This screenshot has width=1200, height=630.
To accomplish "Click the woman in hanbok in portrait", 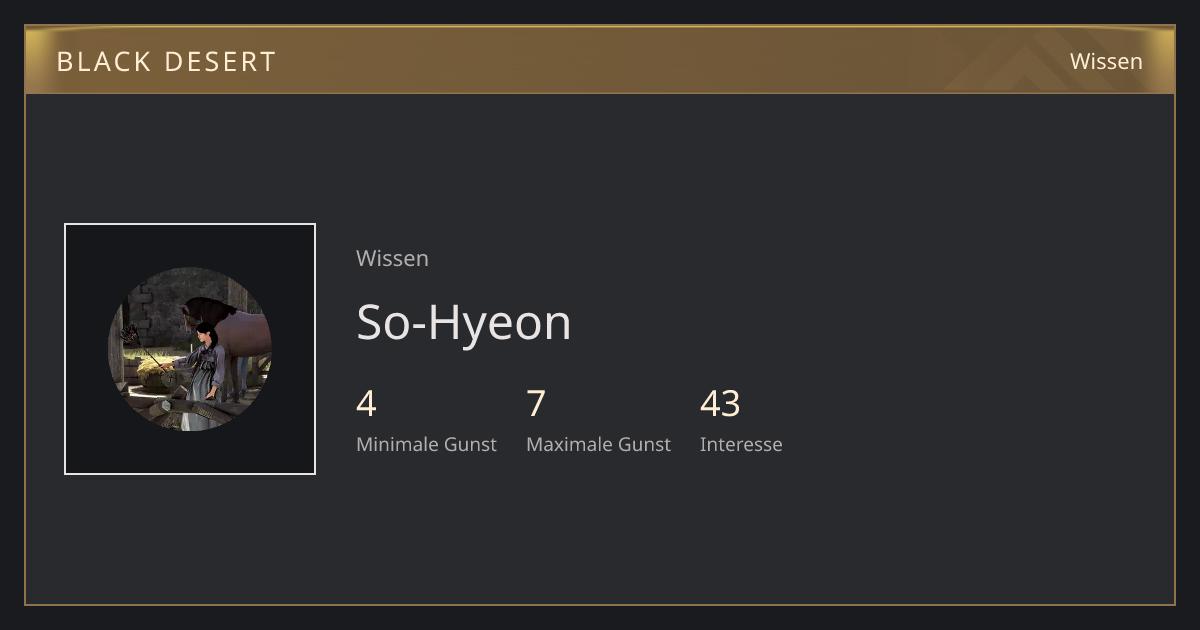I will point(204,375).
